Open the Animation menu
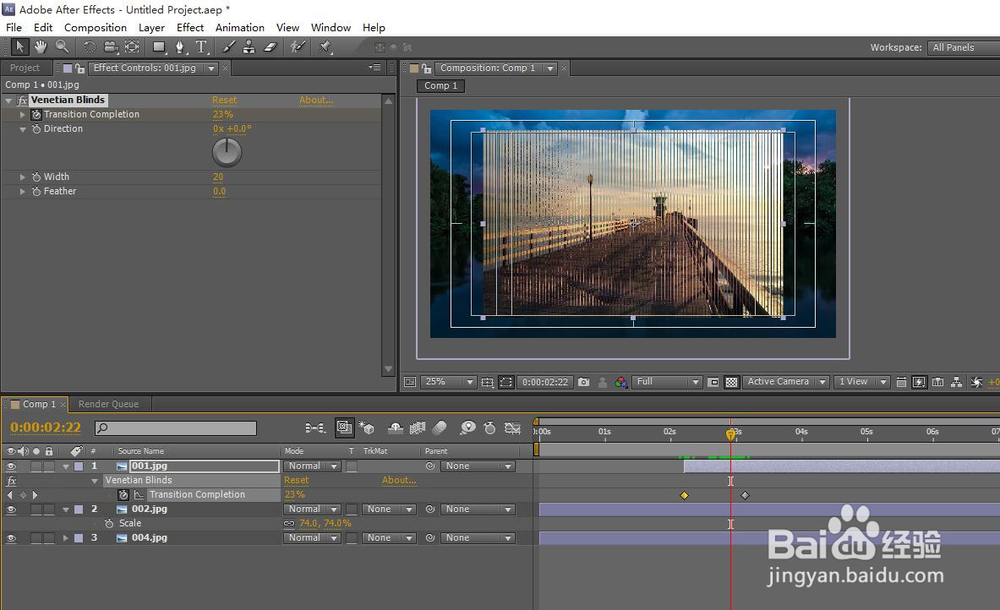Viewport: 1000px width, 610px height. coord(239,27)
